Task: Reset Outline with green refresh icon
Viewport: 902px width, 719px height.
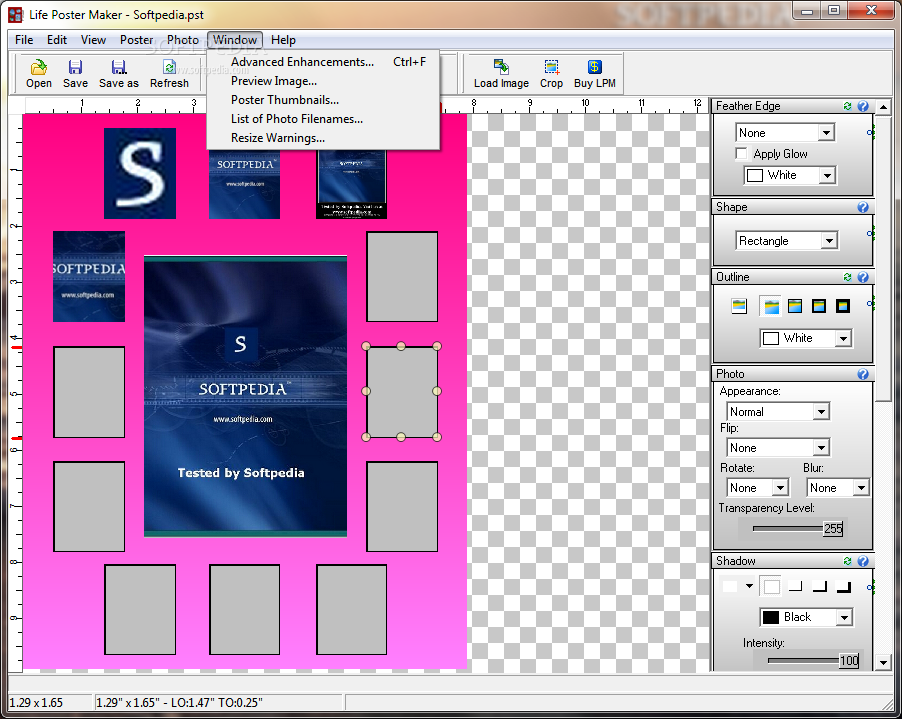Action: (847, 277)
